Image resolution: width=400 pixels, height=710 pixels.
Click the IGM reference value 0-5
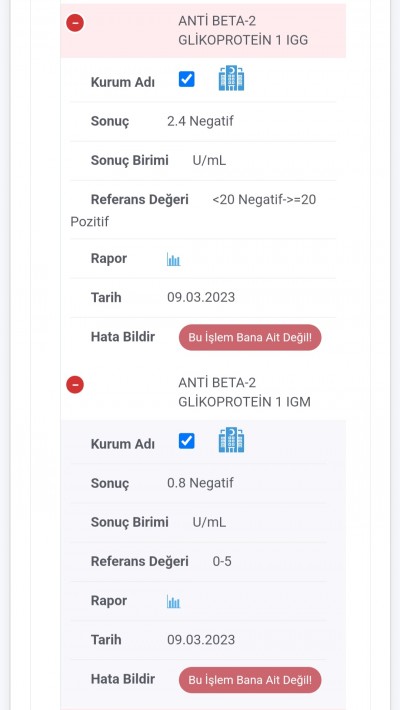(222, 561)
